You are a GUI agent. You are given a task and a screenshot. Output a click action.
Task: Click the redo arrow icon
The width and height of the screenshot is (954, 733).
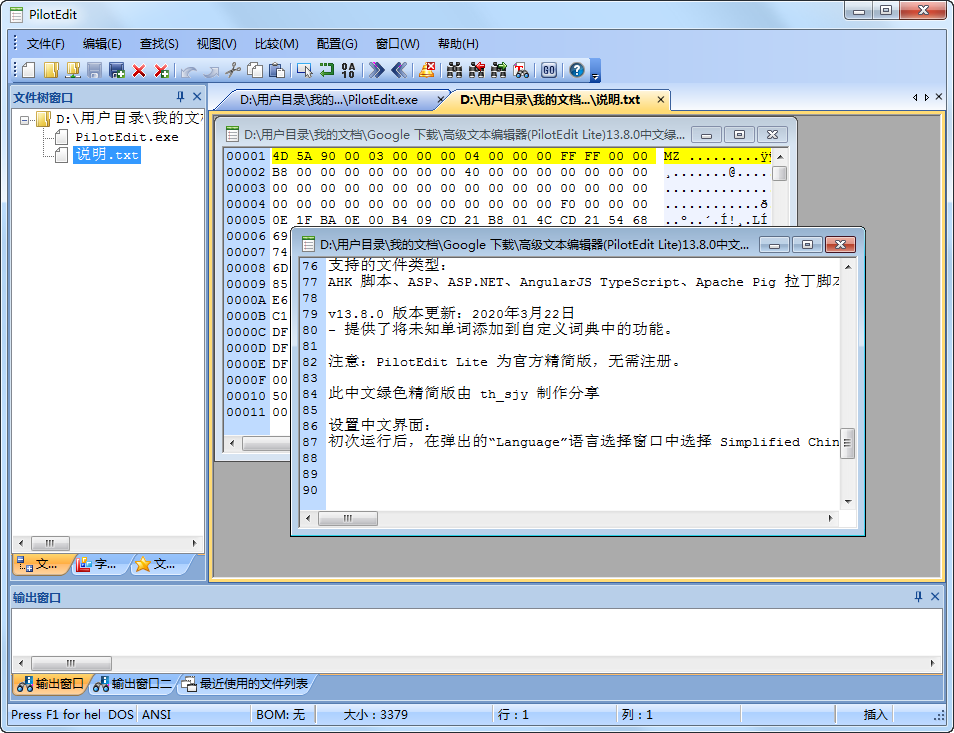pos(211,71)
